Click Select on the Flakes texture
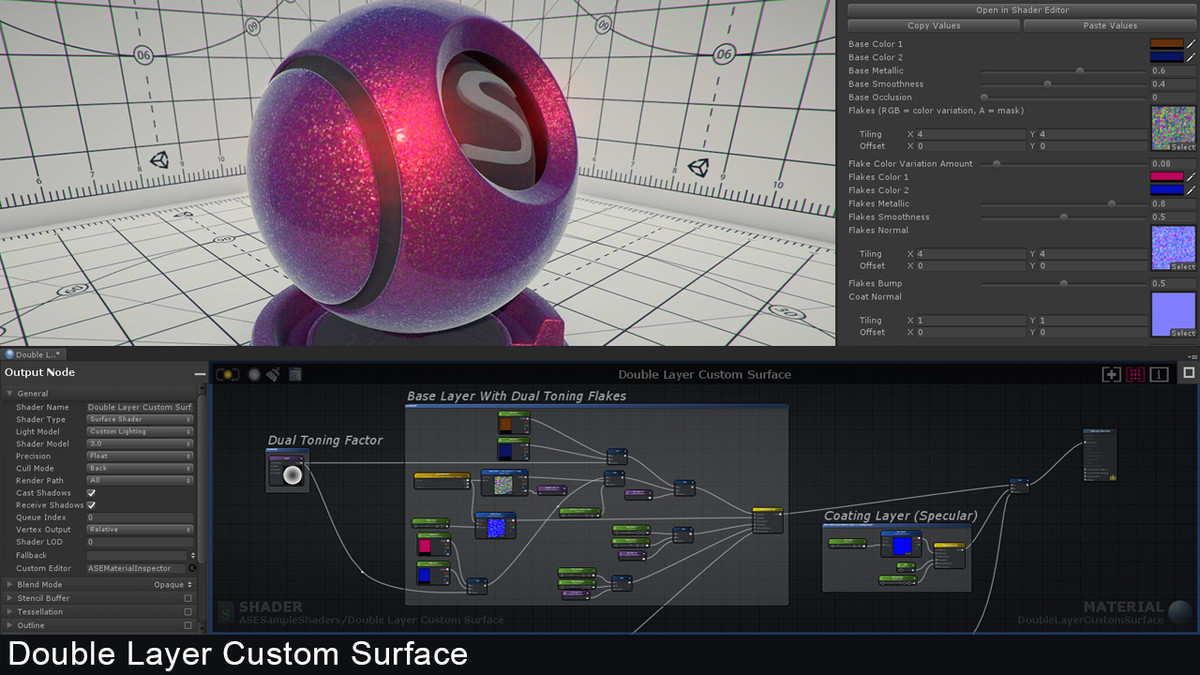 click(1183, 147)
